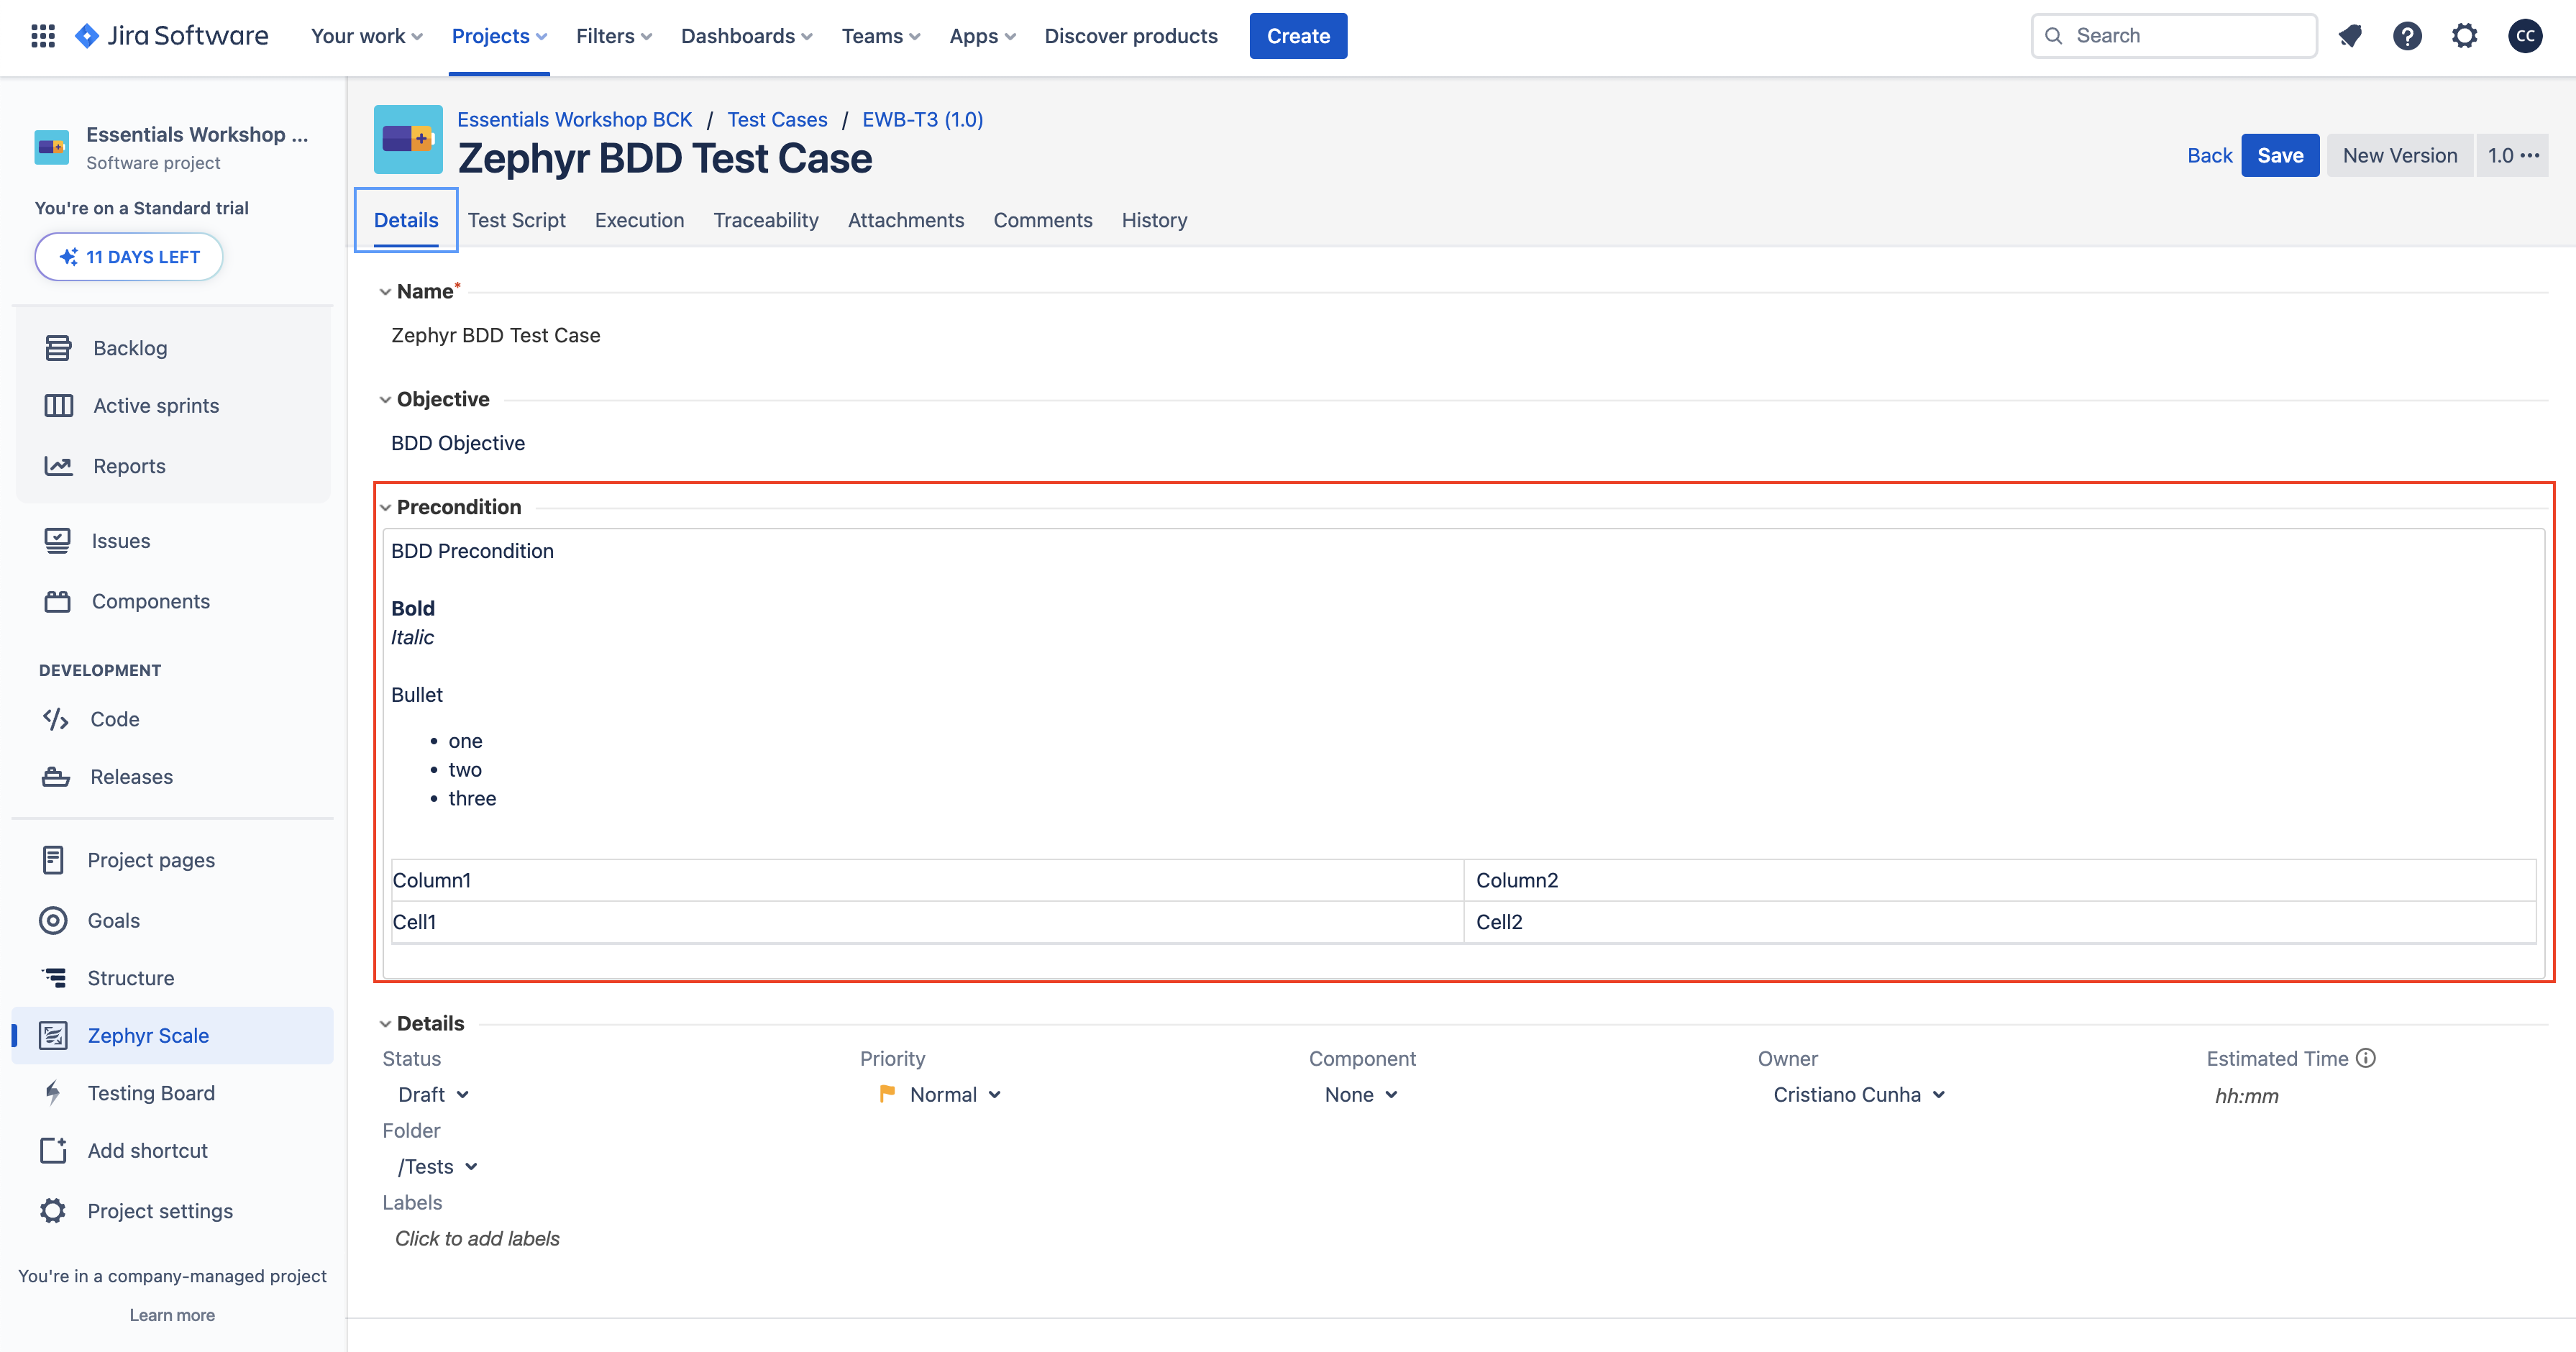
Task: Open the Filters menu
Action: point(613,36)
